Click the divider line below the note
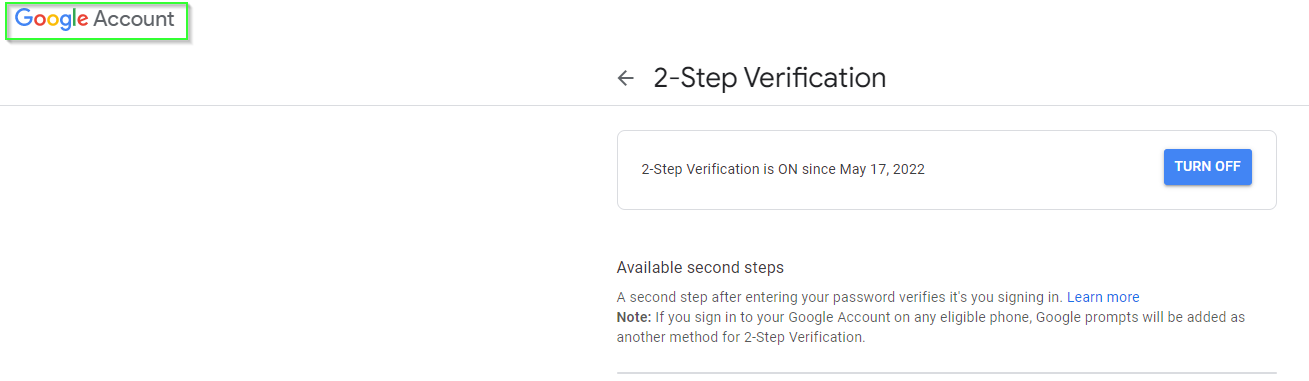Viewport: 1309px width, 381px height. [x=947, y=373]
